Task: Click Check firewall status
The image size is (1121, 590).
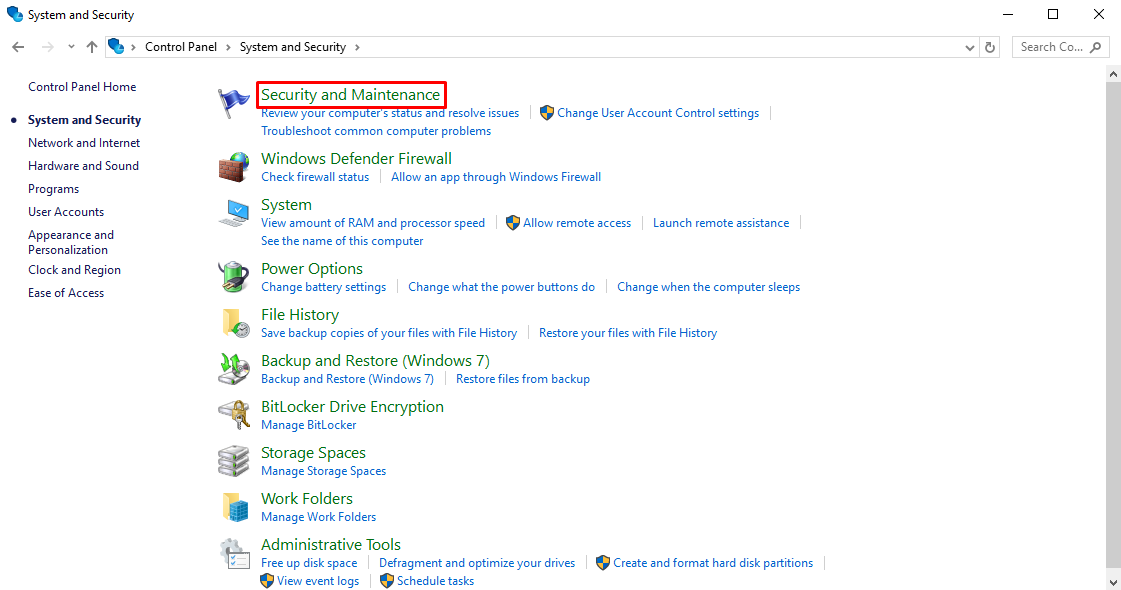Action: point(315,177)
